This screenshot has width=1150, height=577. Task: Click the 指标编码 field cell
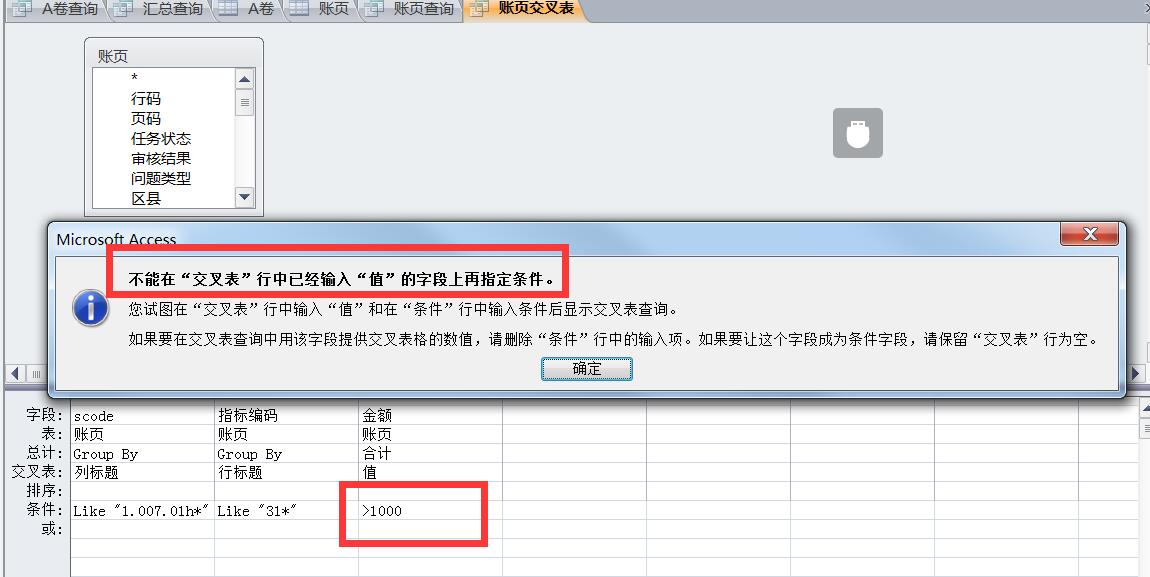(x=286, y=416)
